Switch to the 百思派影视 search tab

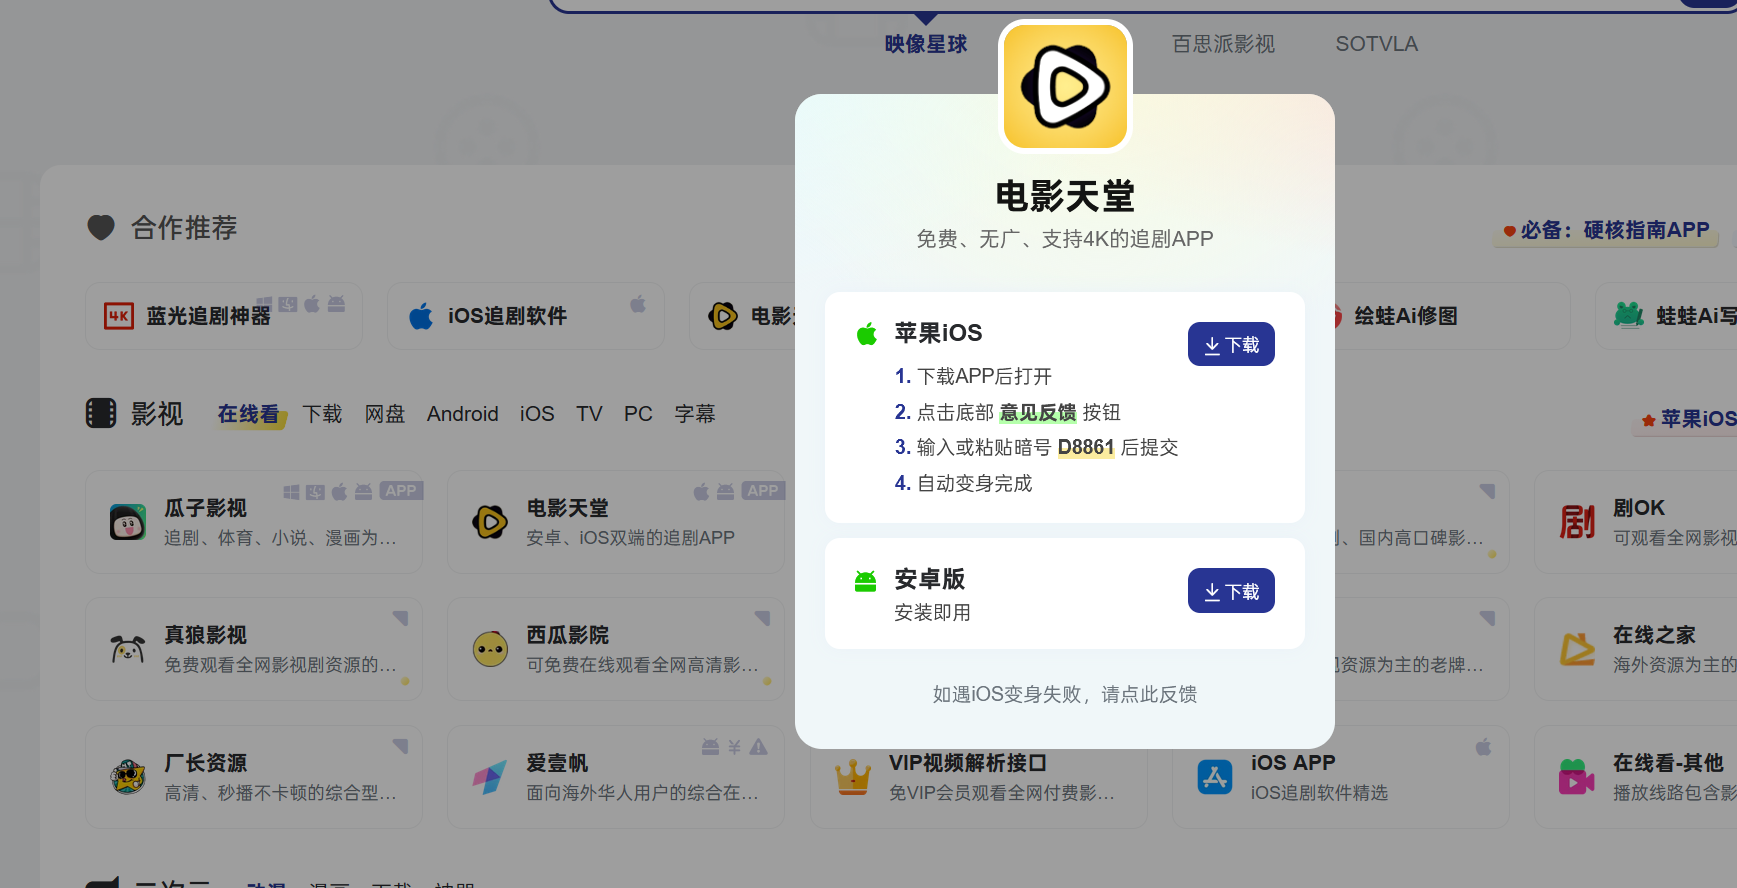pyautogui.click(x=1223, y=44)
